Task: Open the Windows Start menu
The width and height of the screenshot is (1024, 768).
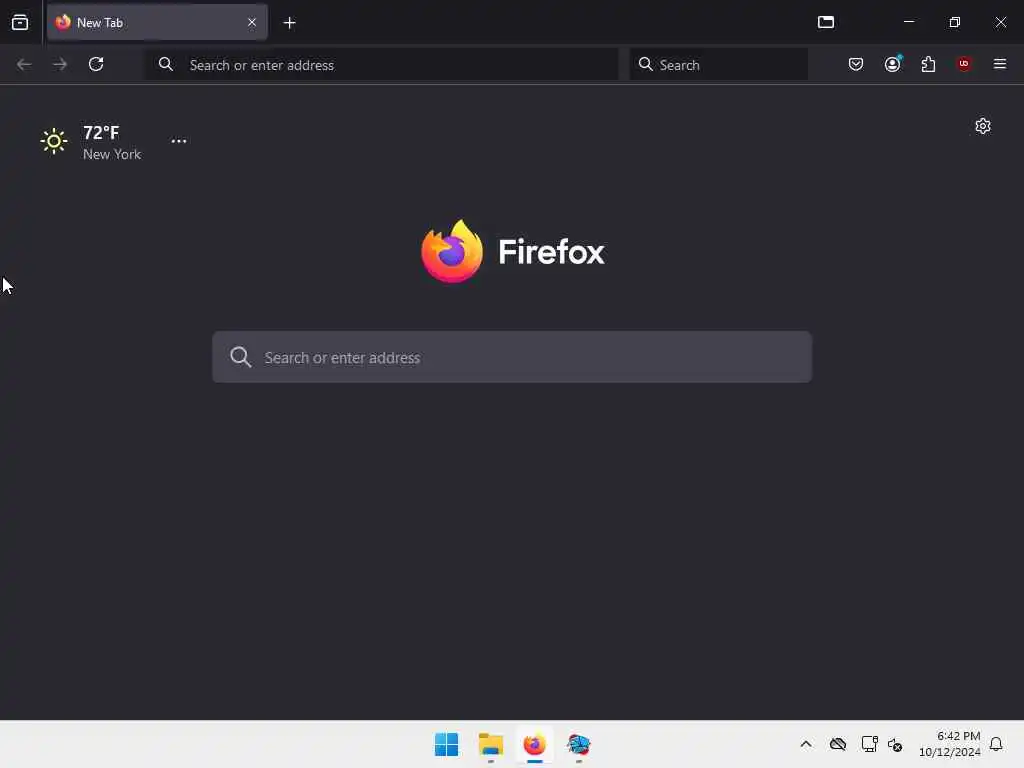Action: pos(447,744)
